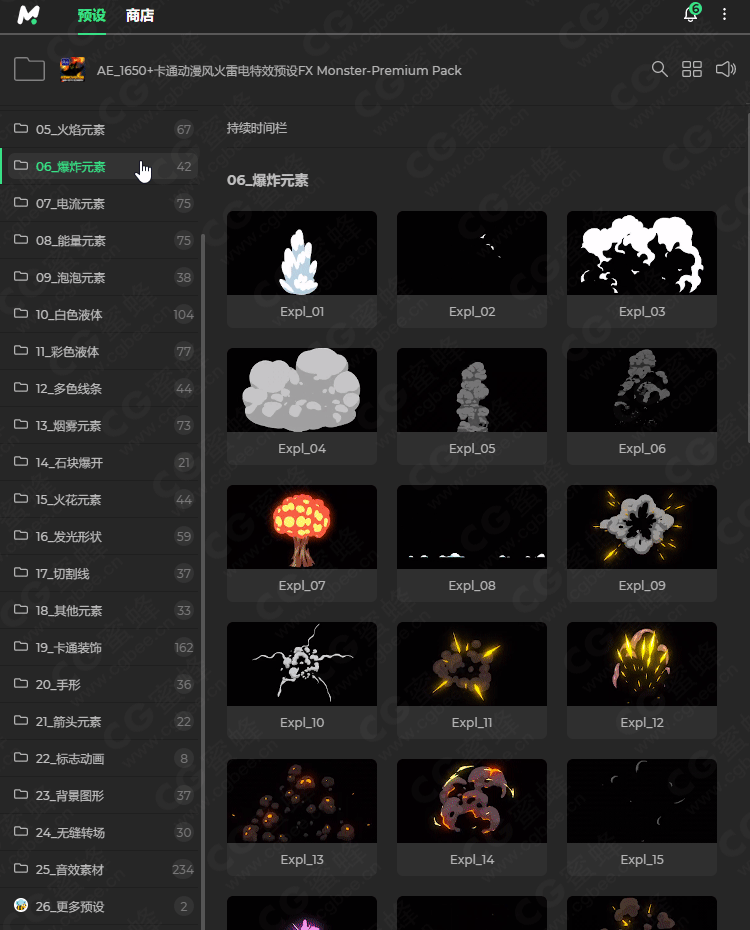Open the 14_石块爆开 folder
Image resolution: width=750 pixels, height=930 pixels.
[100, 463]
